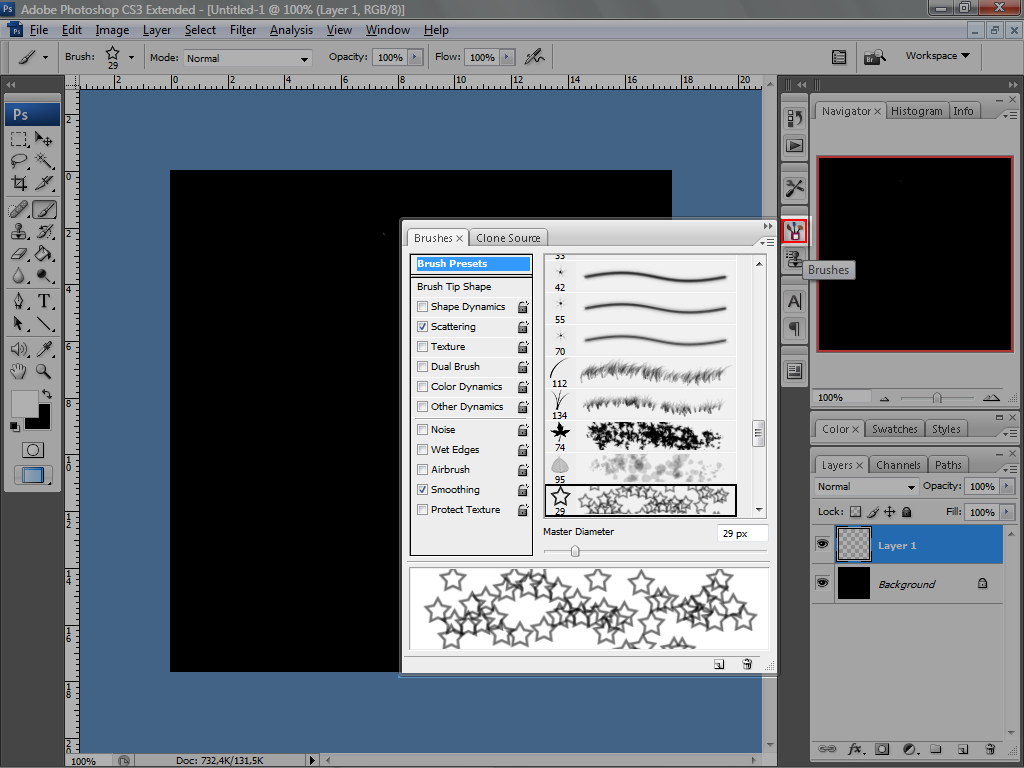The width and height of the screenshot is (1024, 768).
Task: Enable airbrush capabilities in options bar
Action: point(536,57)
